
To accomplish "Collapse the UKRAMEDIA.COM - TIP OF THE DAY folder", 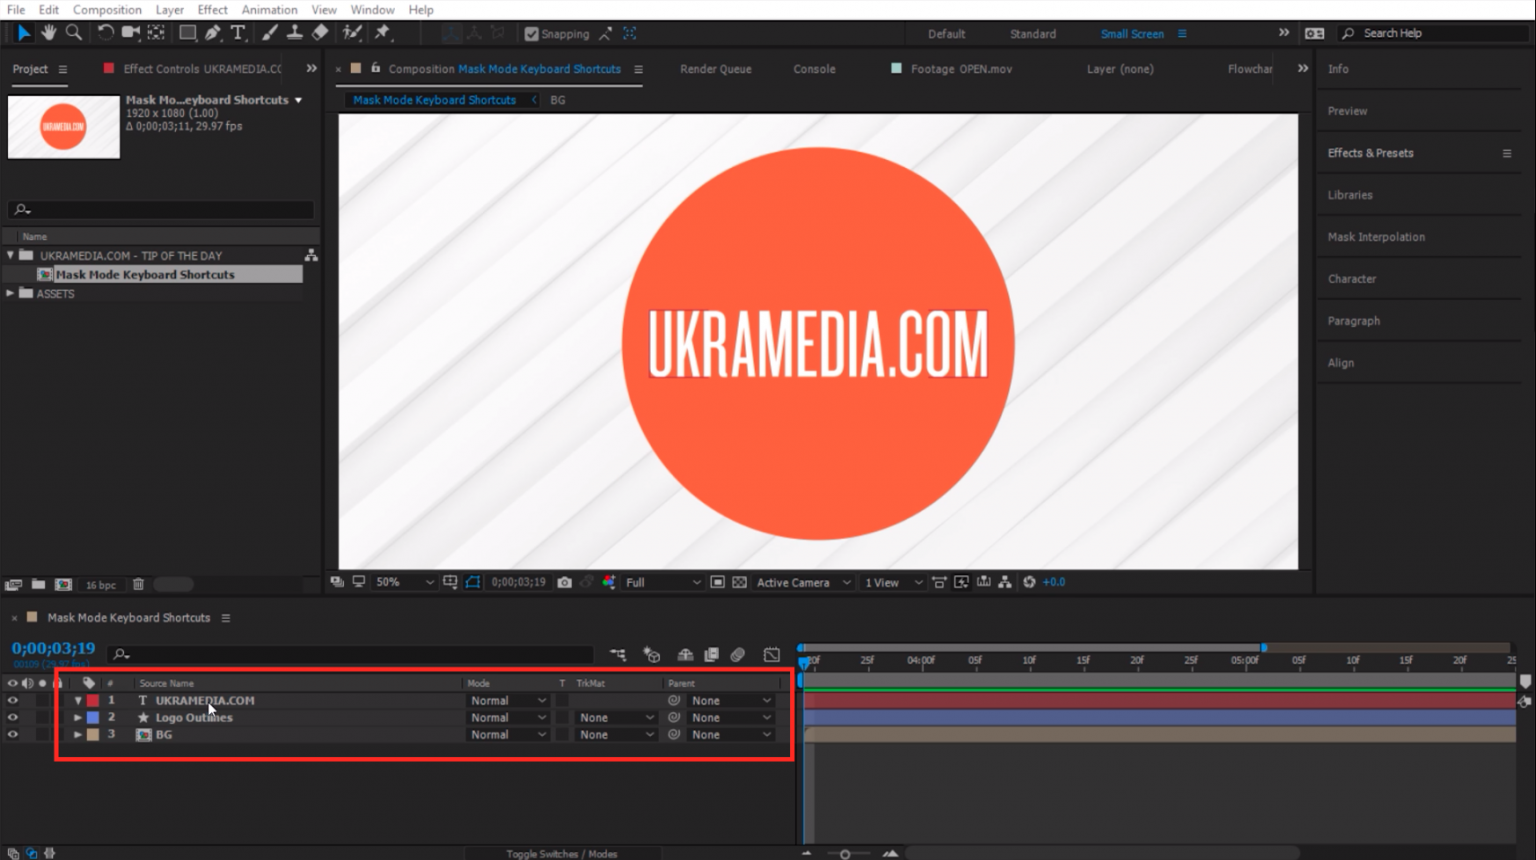I will tap(10, 255).
